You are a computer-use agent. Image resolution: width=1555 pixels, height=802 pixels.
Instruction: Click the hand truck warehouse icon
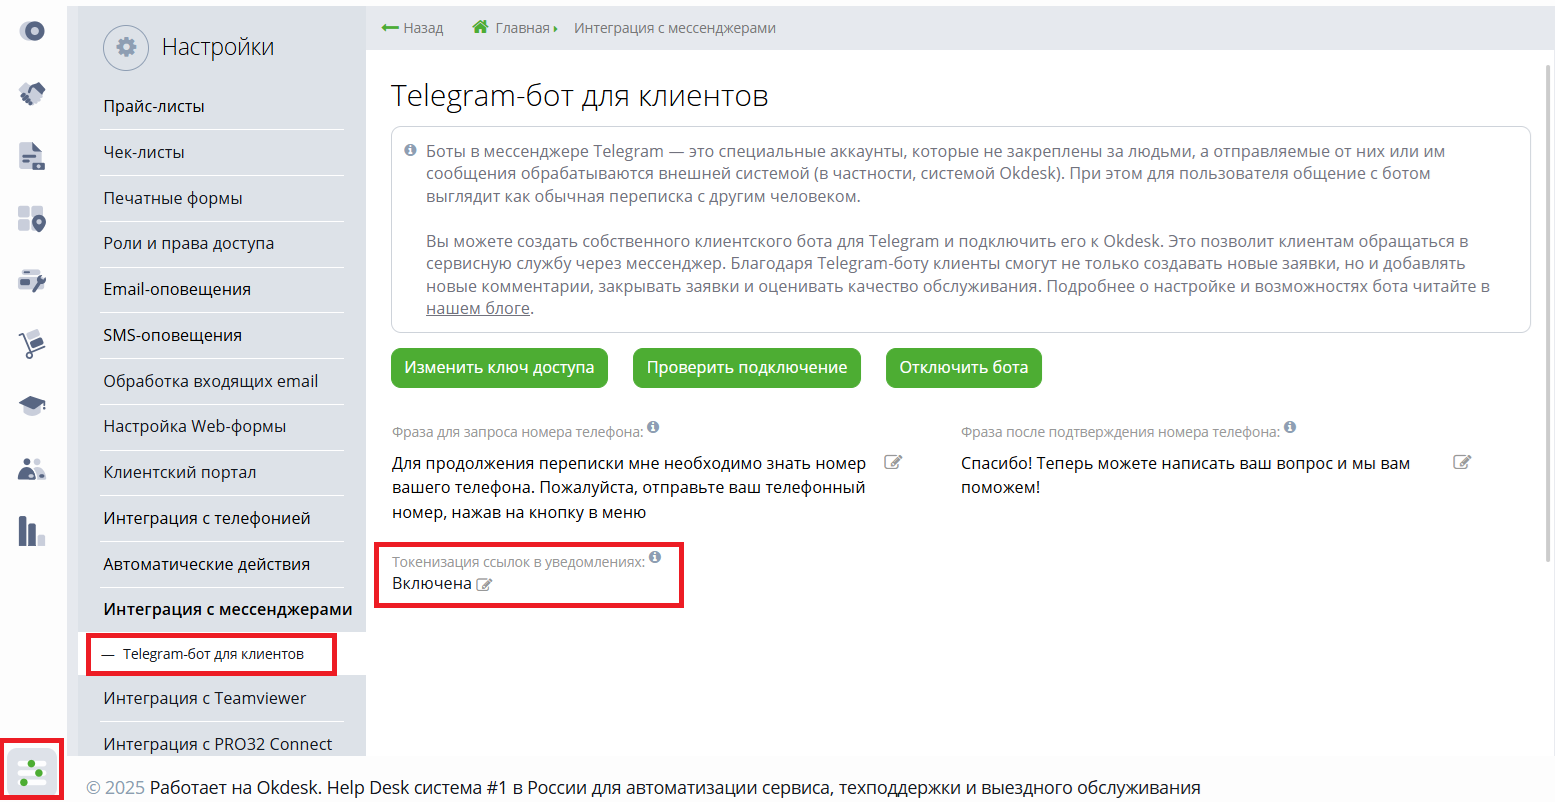coord(32,344)
